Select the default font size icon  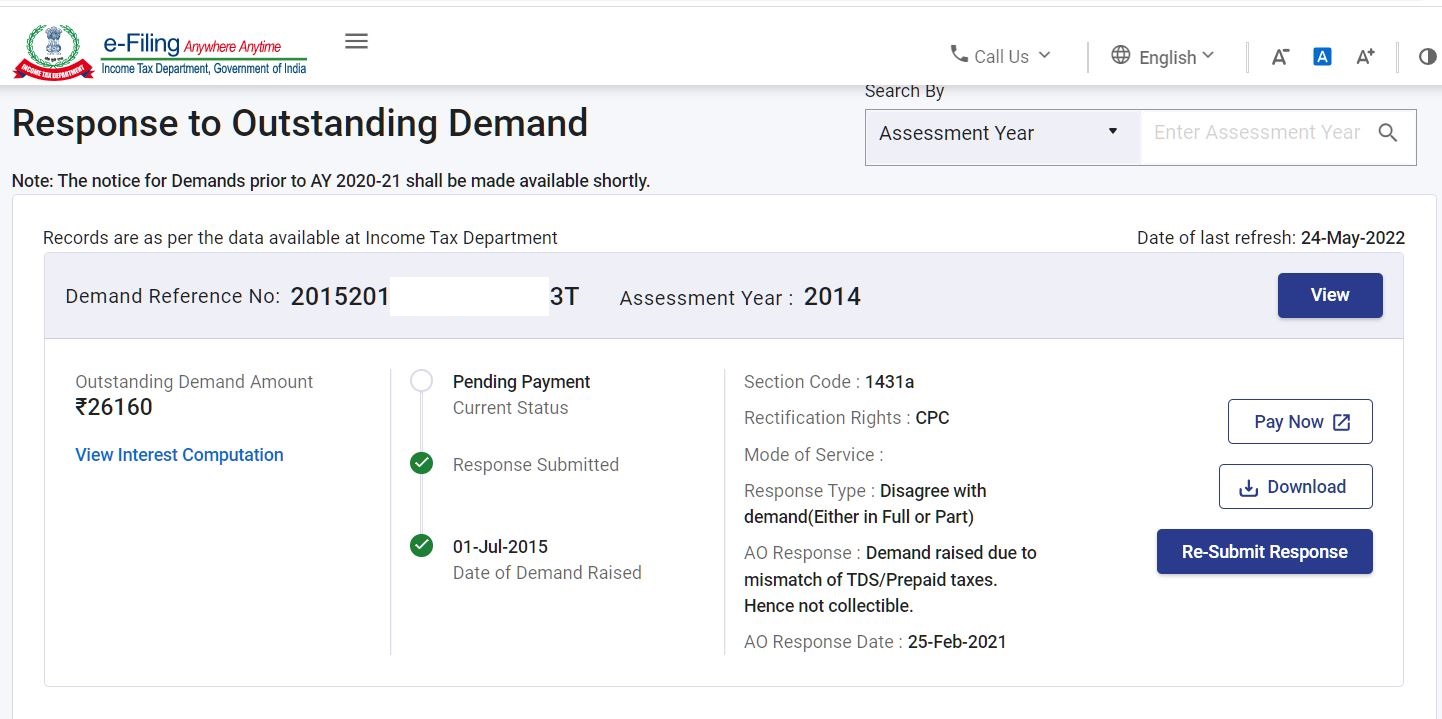pos(1322,57)
